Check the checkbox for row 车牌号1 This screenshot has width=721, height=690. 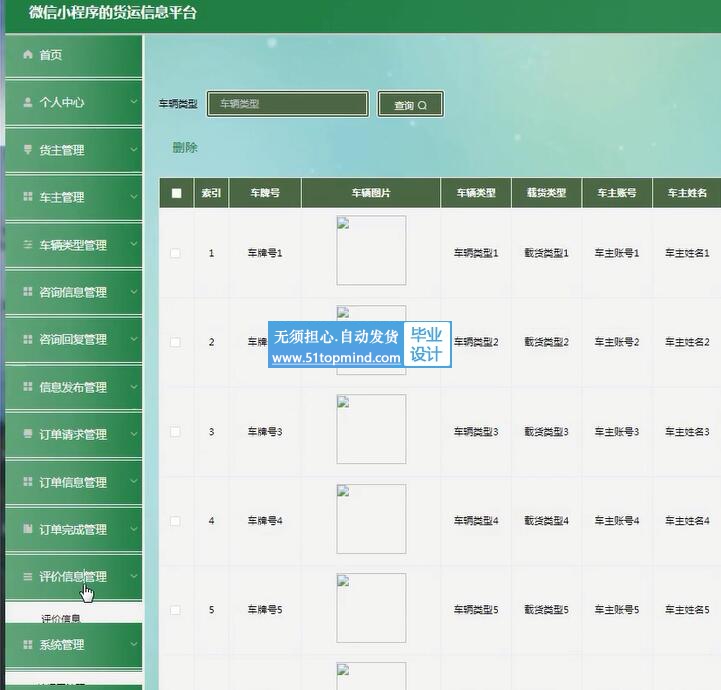[175, 253]
